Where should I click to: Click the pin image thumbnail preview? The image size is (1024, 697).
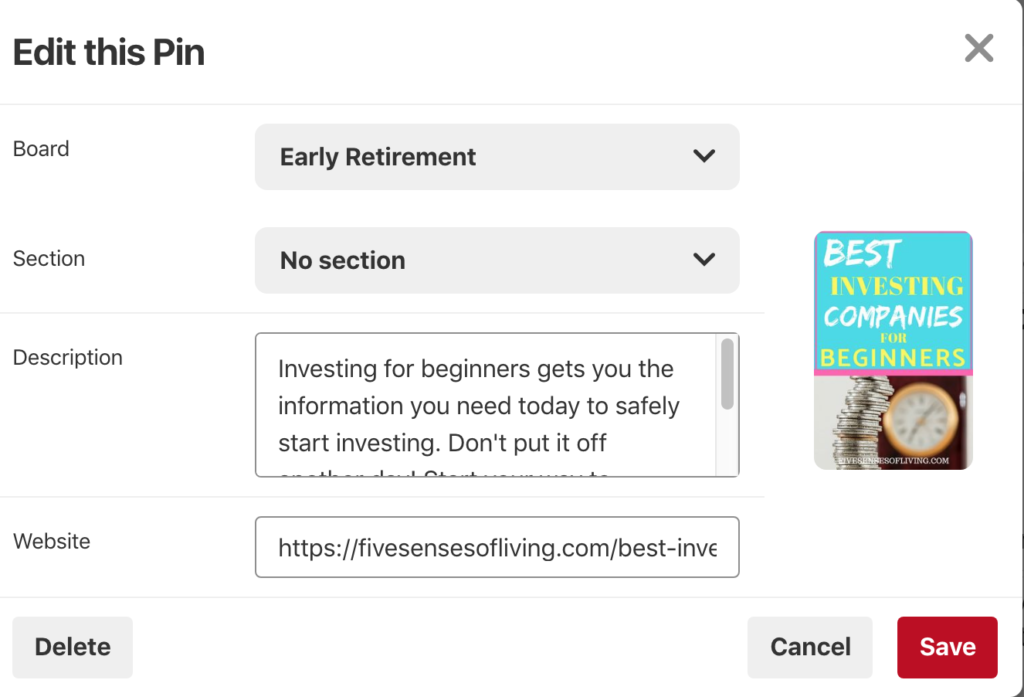(893, 350)
